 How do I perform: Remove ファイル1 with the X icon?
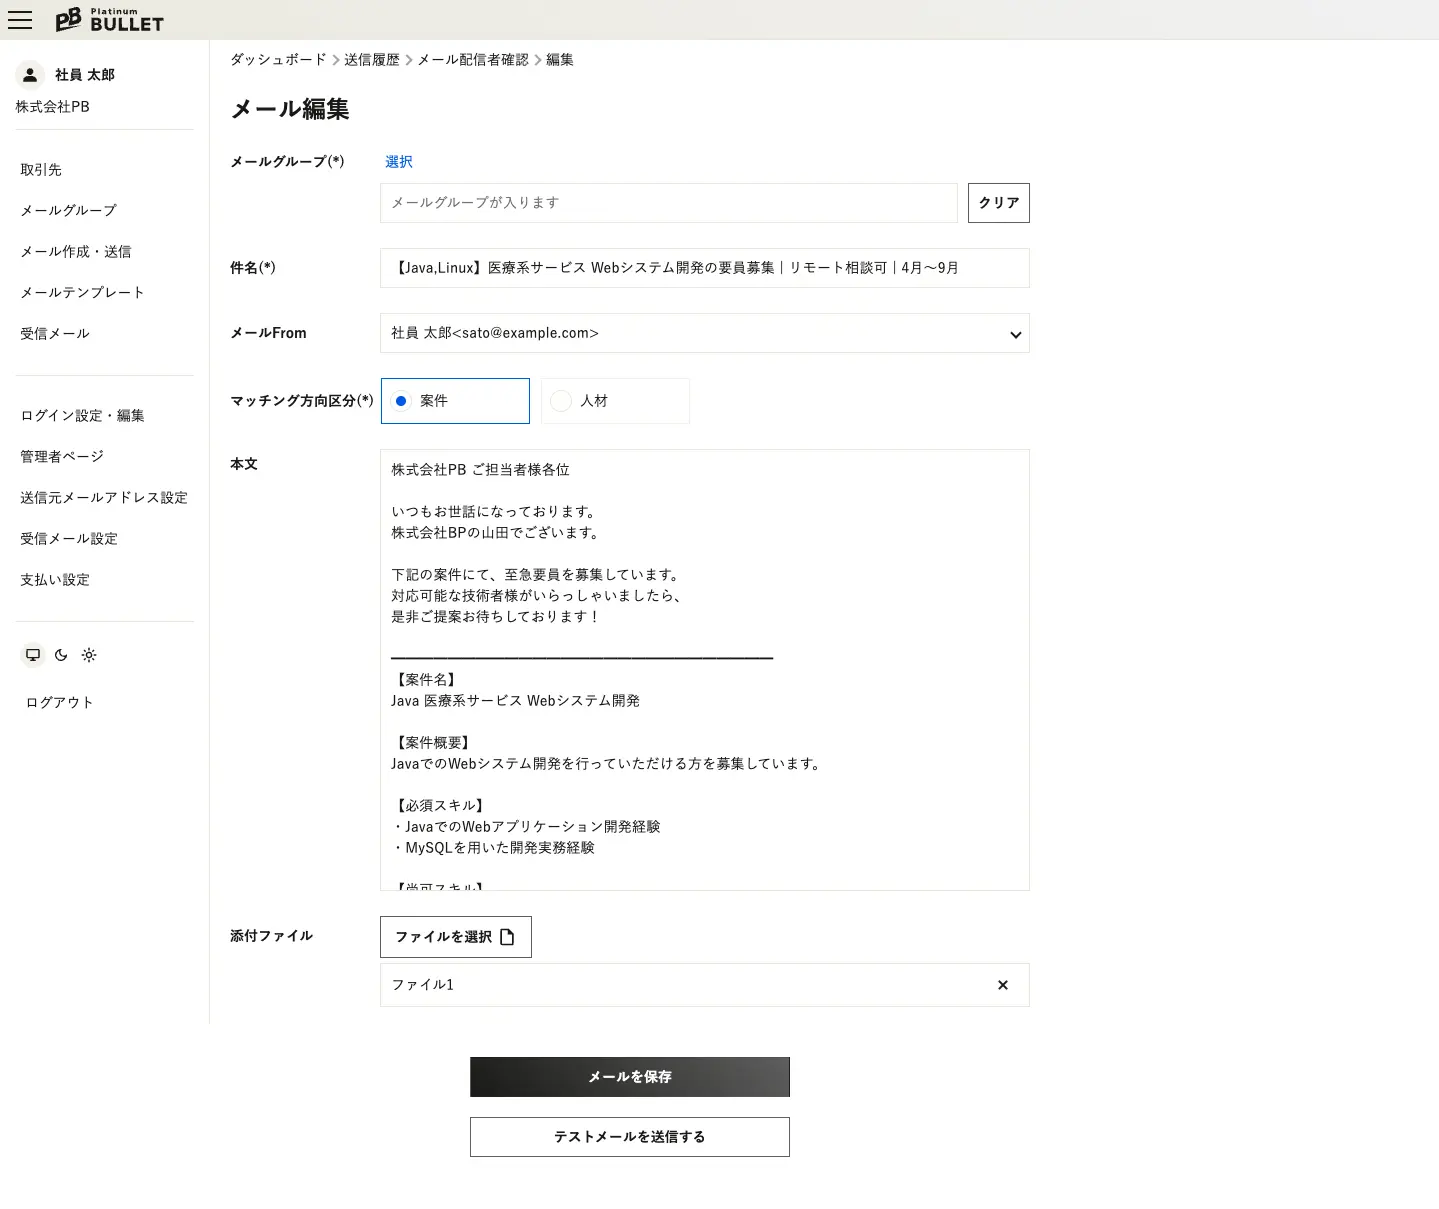pos(1002,985)
